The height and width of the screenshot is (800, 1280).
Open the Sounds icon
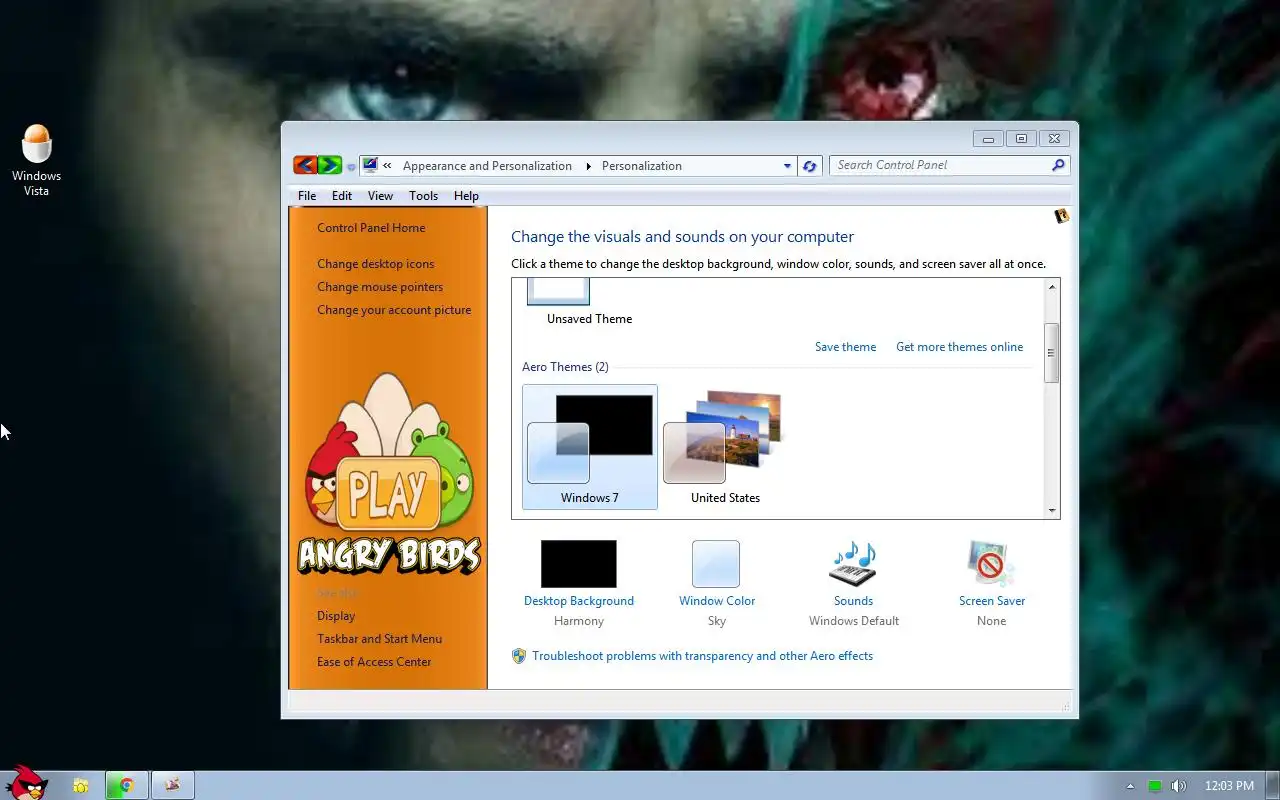pos(853,564)
